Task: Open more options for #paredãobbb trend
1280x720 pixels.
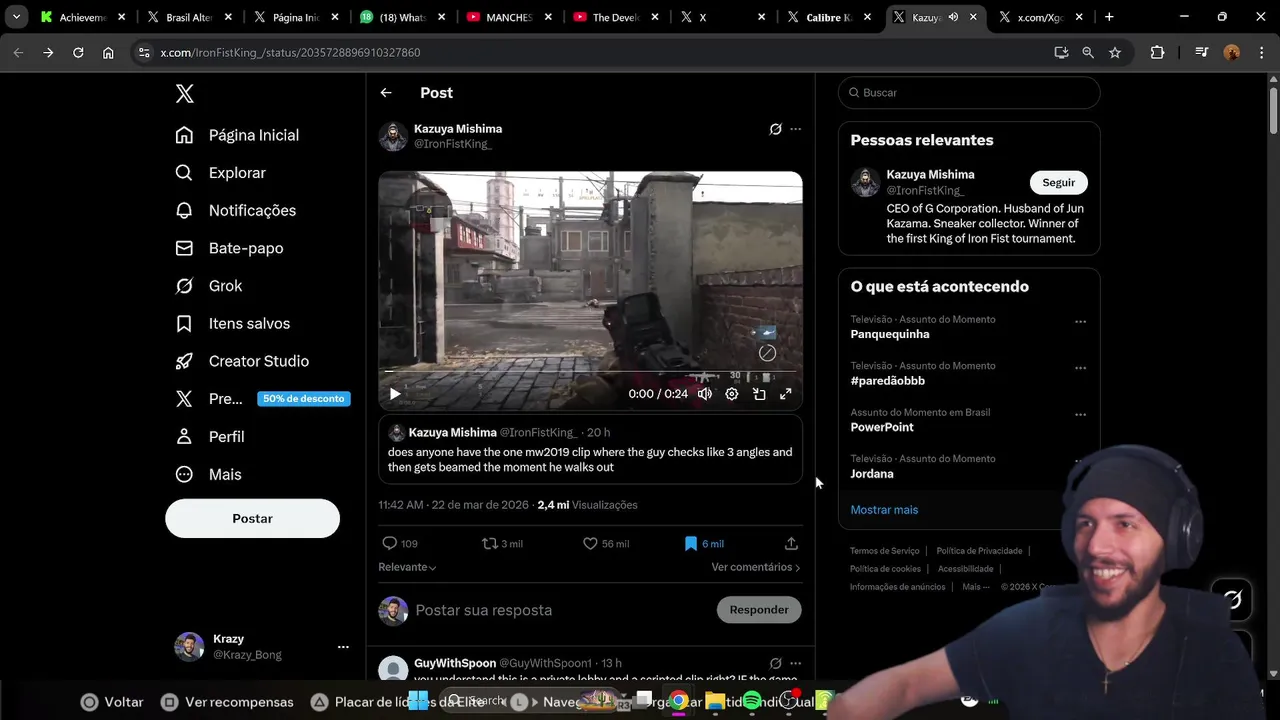Action: coord(1080,368)
